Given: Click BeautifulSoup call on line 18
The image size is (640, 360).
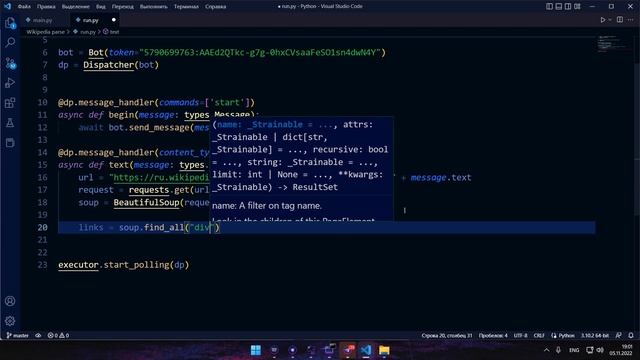Looking at the screenshot, I should click(146, 202).
